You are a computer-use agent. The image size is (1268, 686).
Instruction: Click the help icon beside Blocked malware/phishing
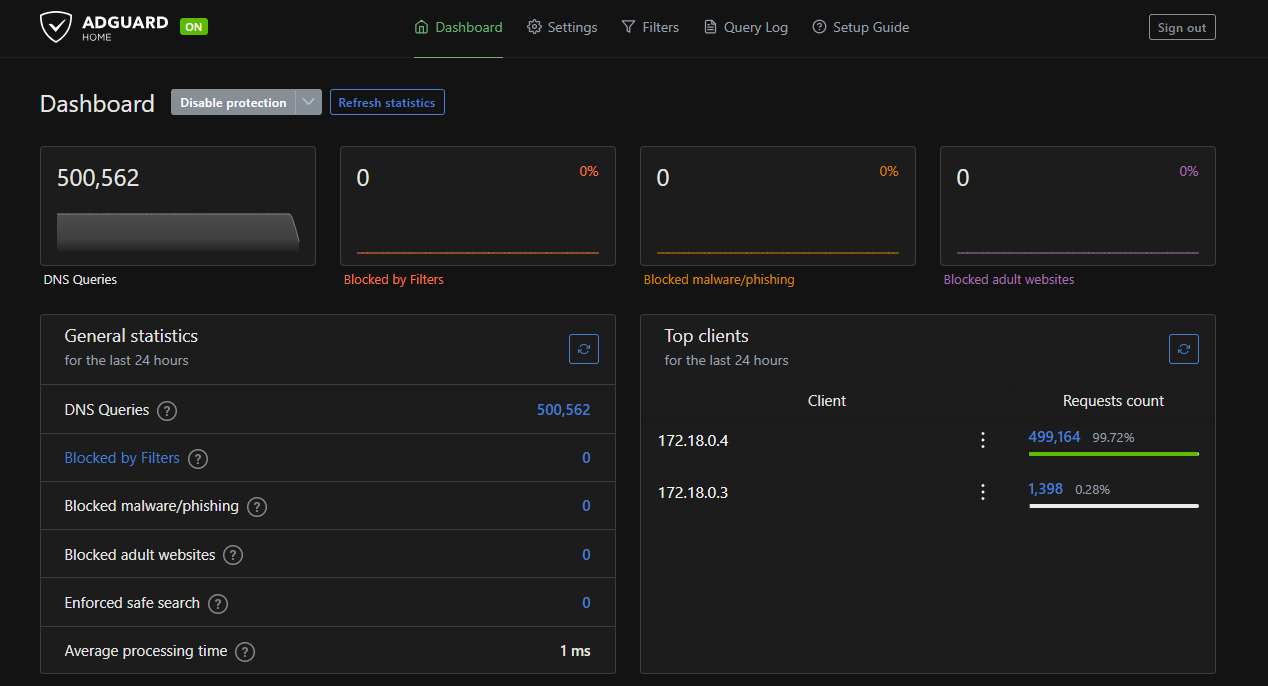pyautogui.click(x=257, y=506)
